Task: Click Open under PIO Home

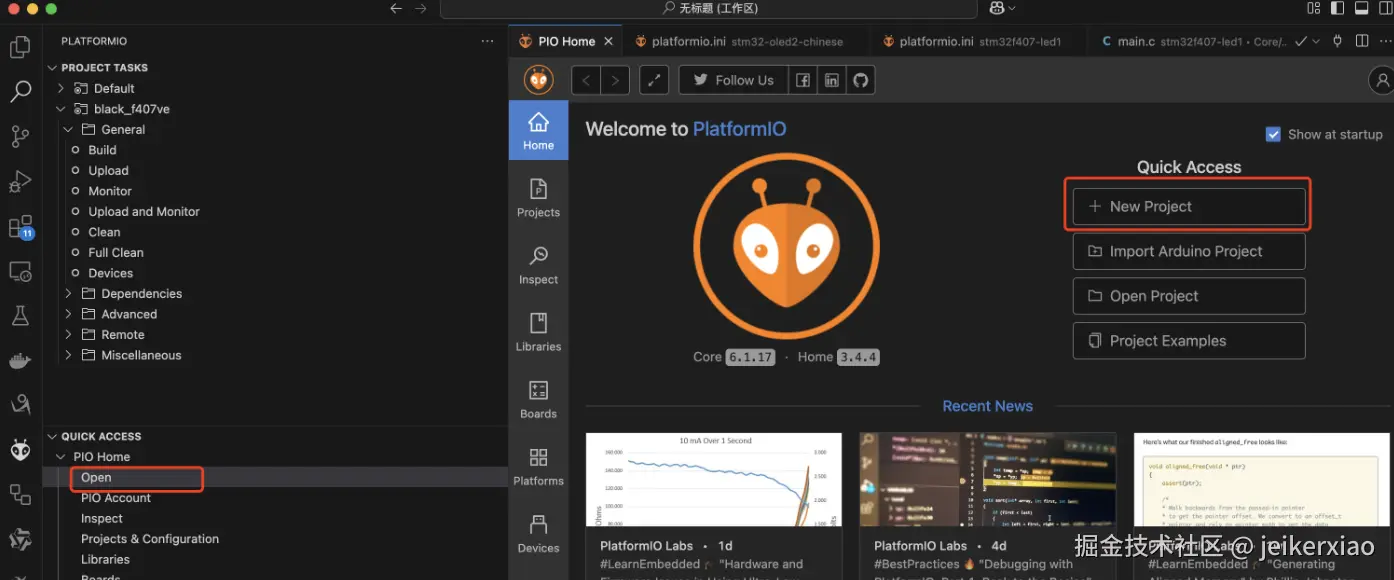Action: 96,477
